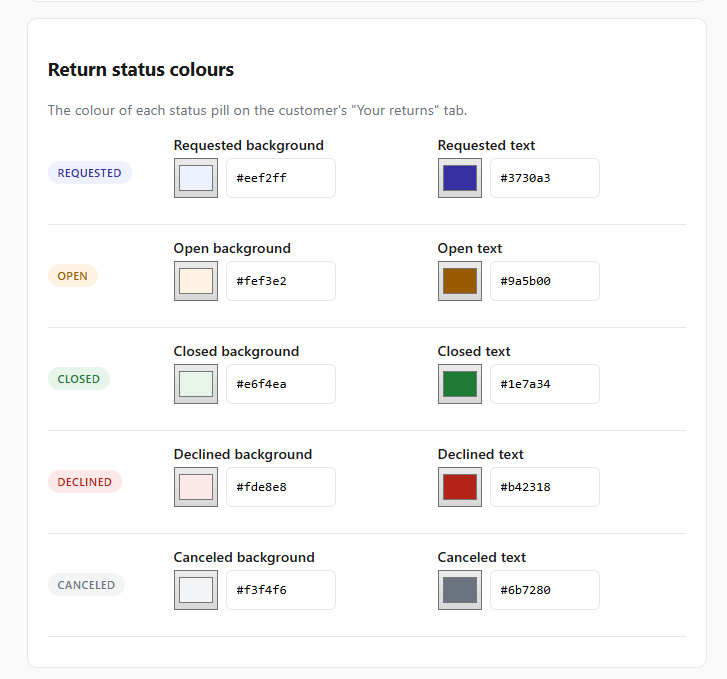Click the "Declined text" label
The width and height of the screenshot is (727, 679).
pos(480,455)
